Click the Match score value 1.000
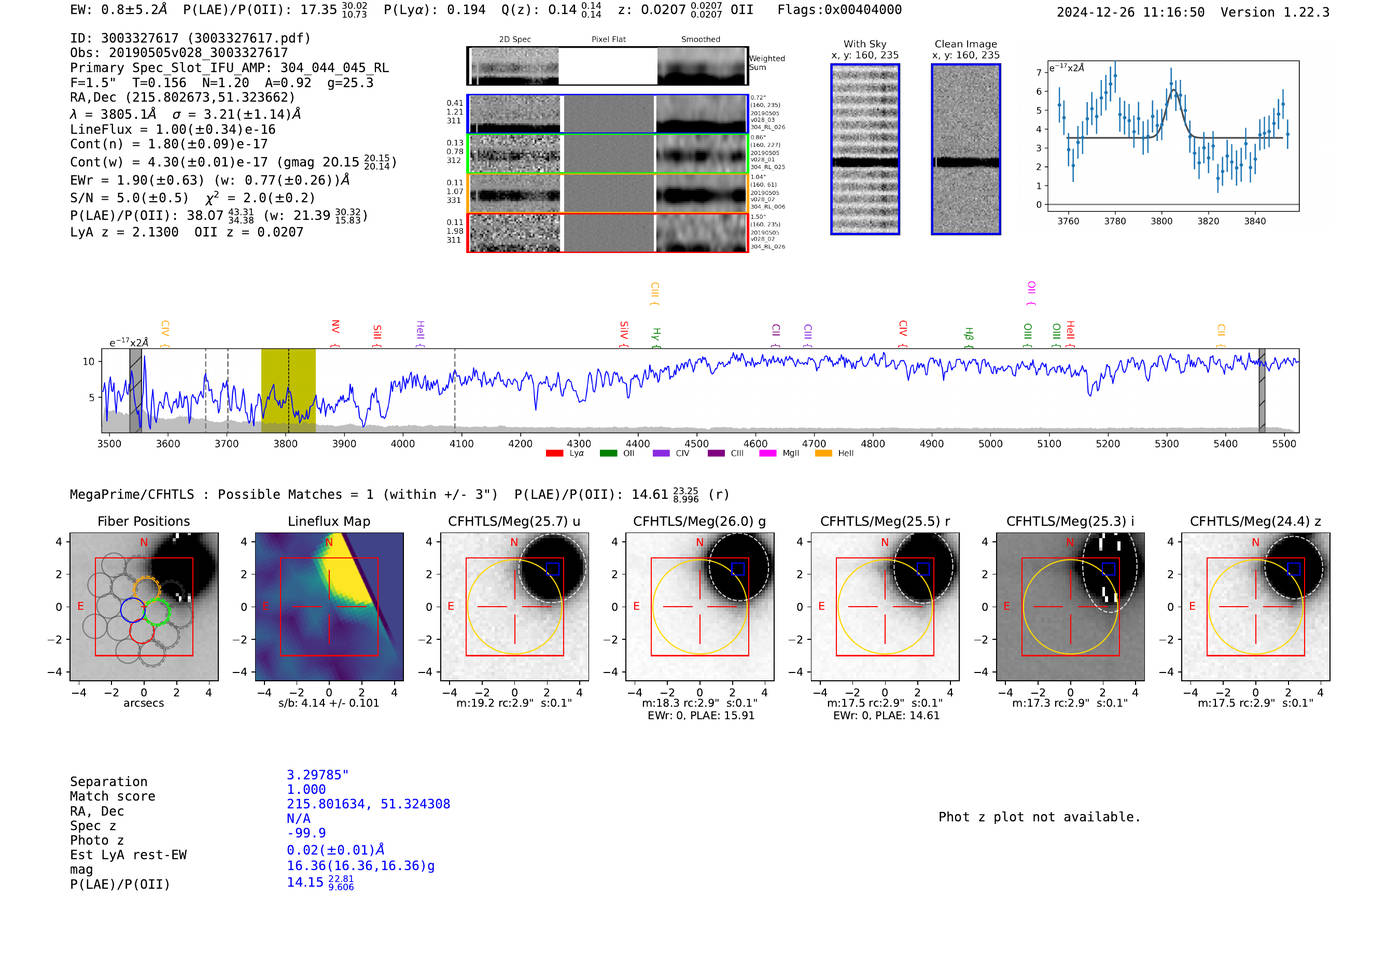Image resolution: width=1400 pixels, height=953 pixels. click(306, 789)
